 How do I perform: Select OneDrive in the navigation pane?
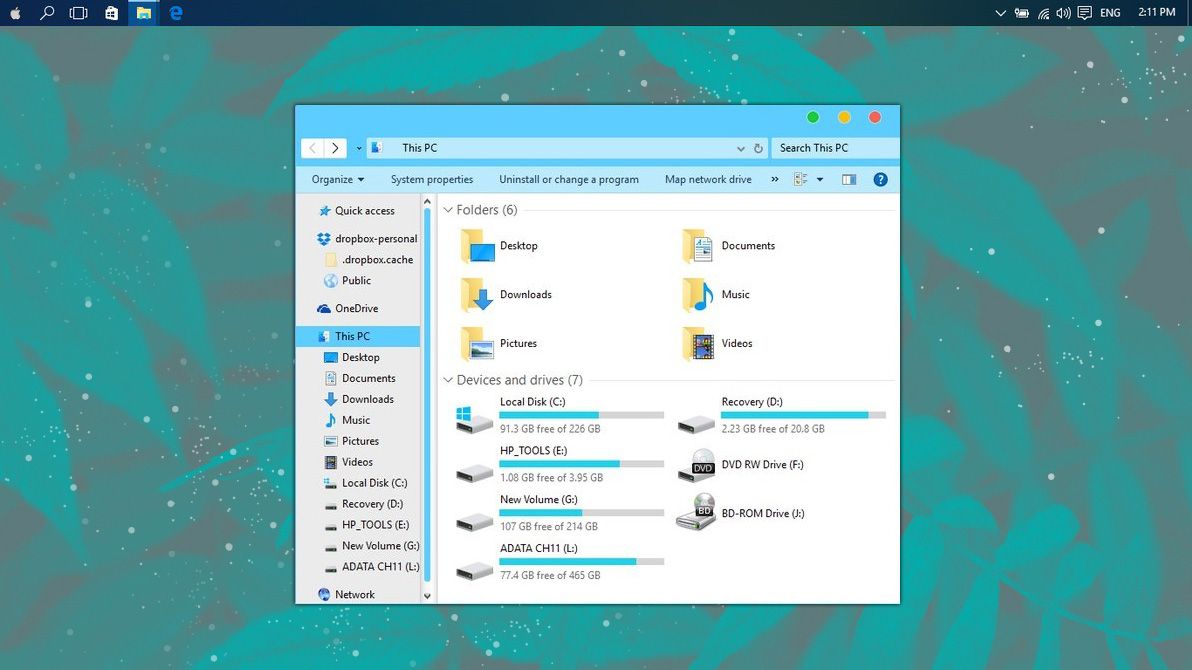(x=357, y=308)
